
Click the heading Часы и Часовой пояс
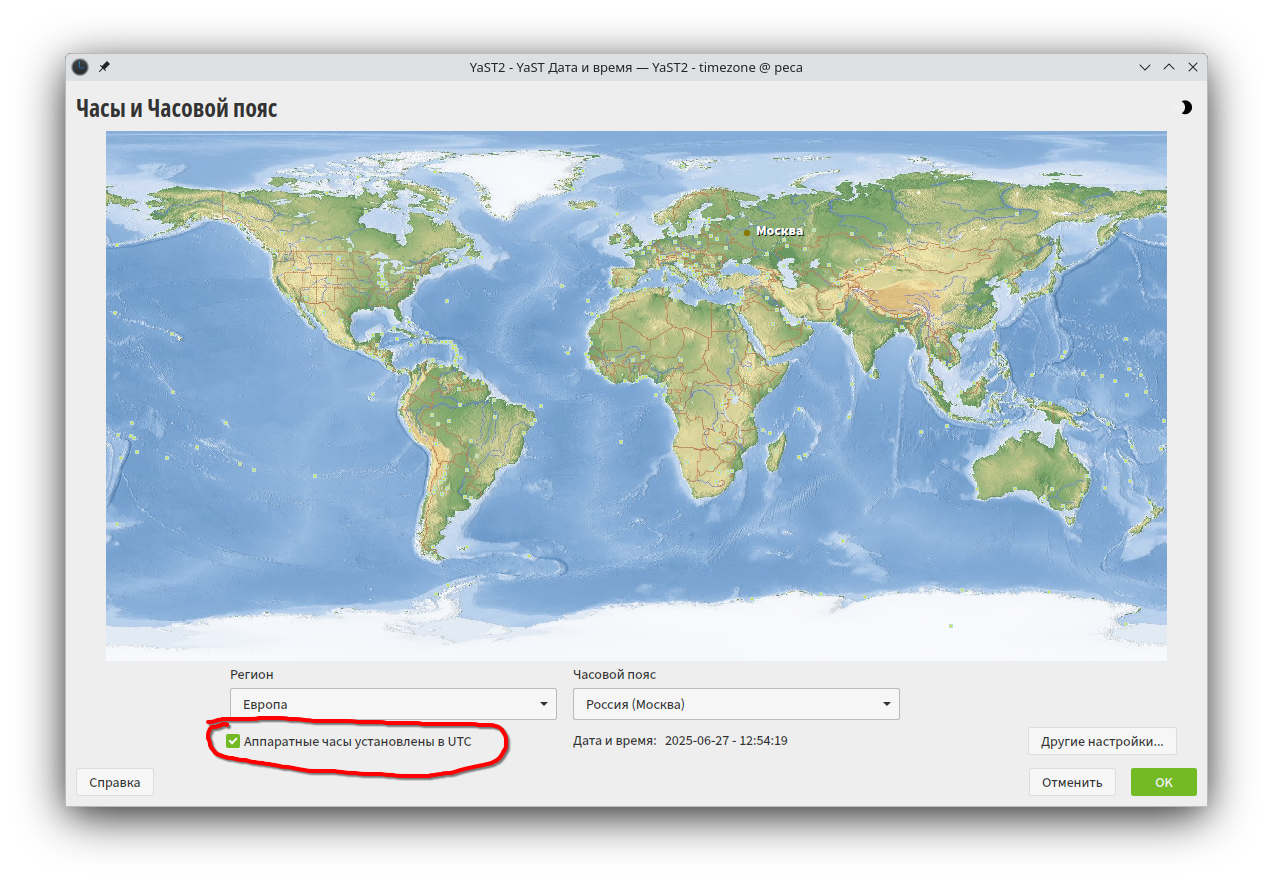click(177, 108)
